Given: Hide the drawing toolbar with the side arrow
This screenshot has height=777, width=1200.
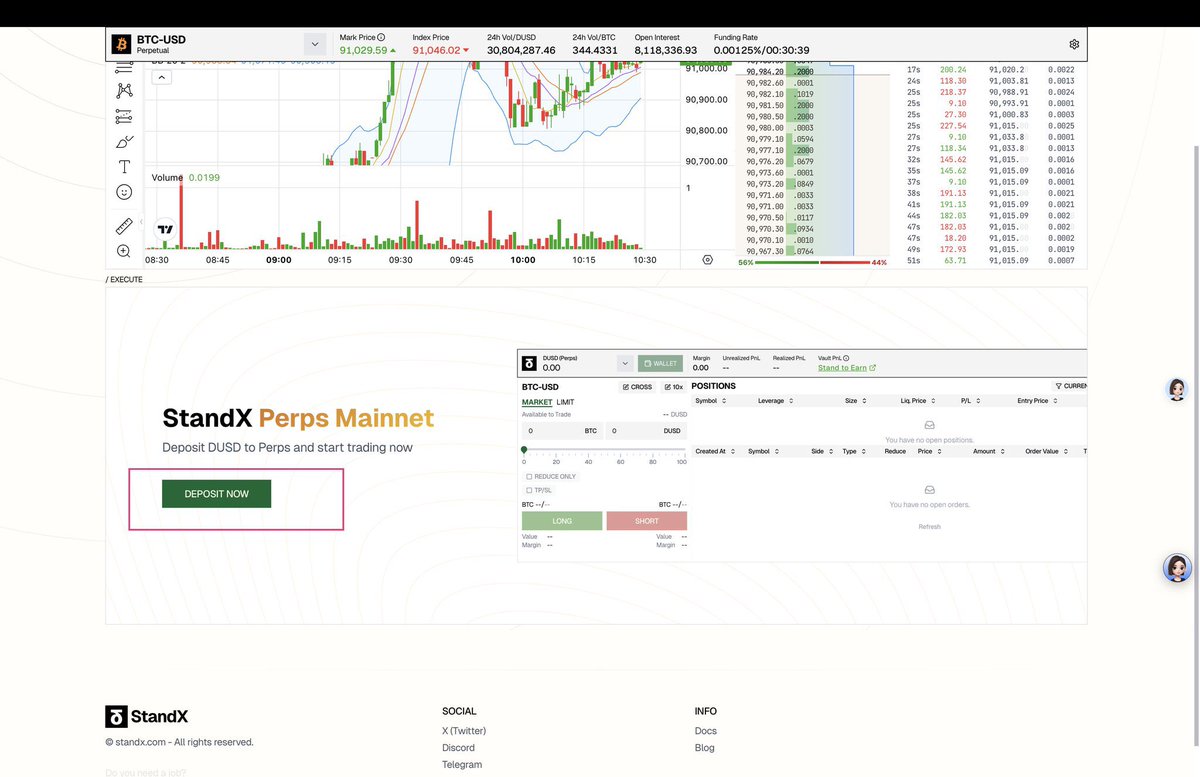Looking at the screenshot, I should tap(141, 221).
